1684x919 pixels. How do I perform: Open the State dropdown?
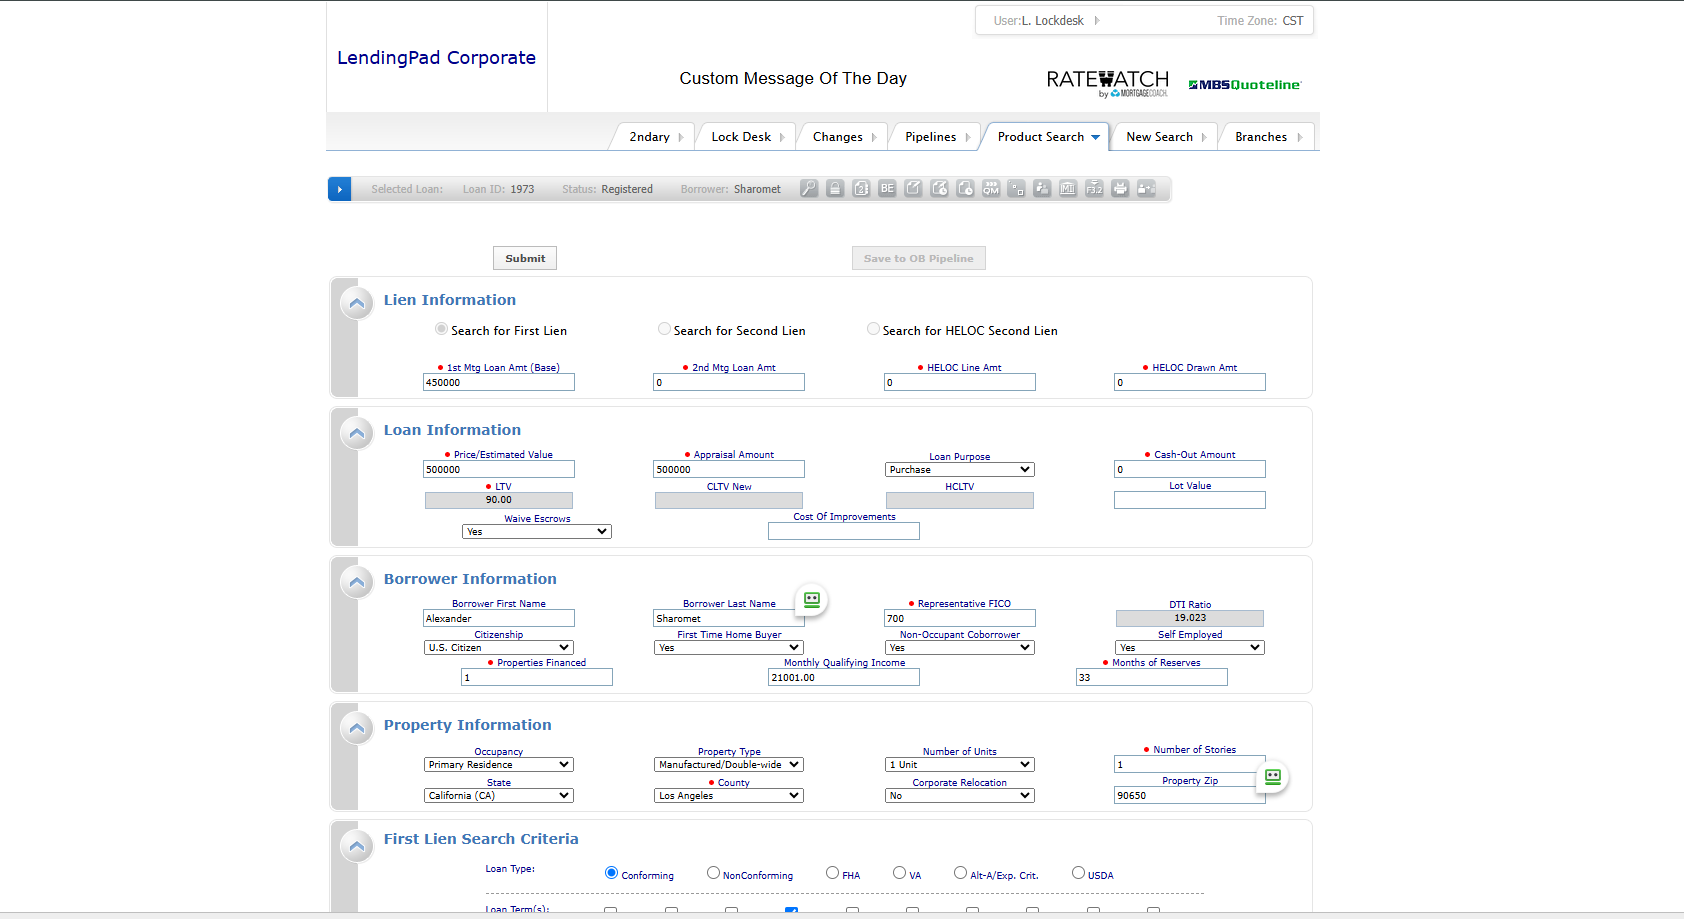point(498,796)
